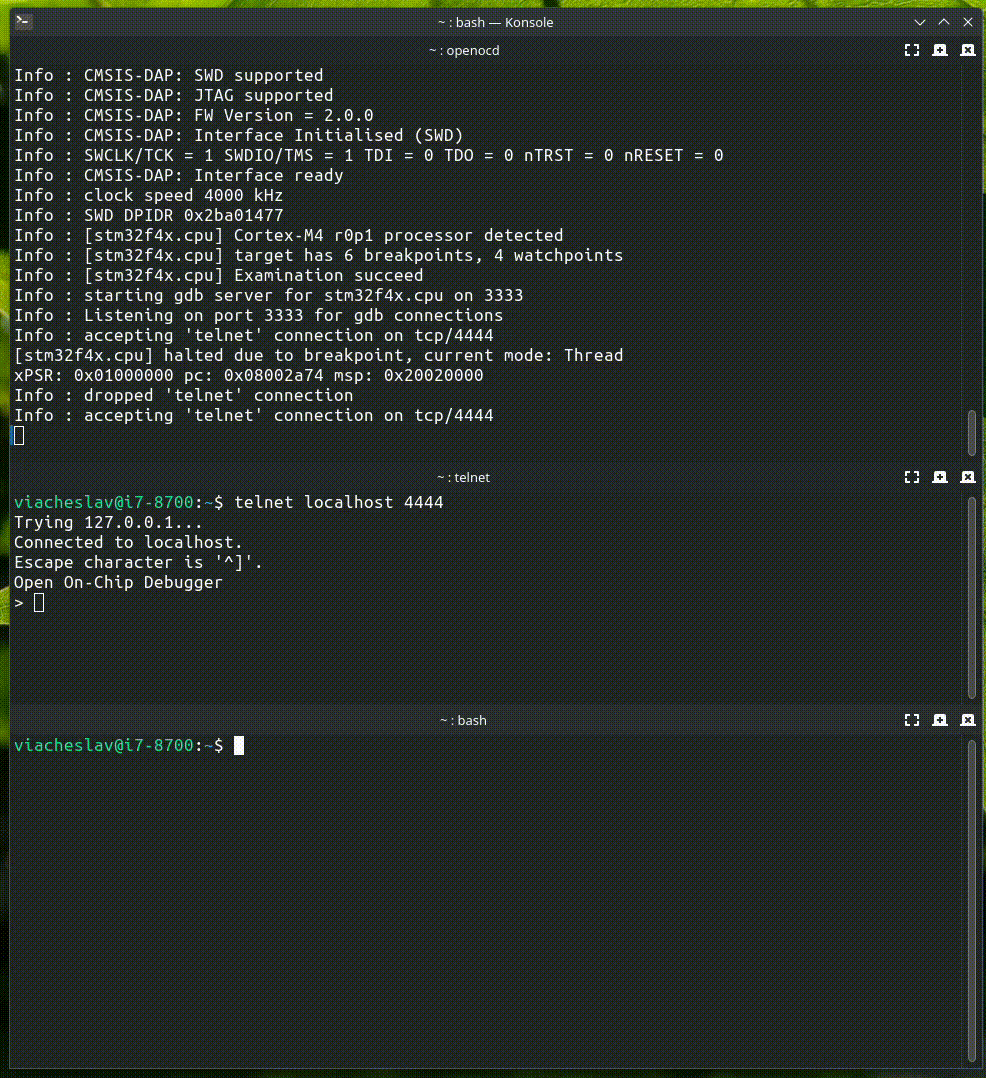Click the 'dropped telnet connection' line
This screenshot has width=986, height=1078.
[184, 395]
